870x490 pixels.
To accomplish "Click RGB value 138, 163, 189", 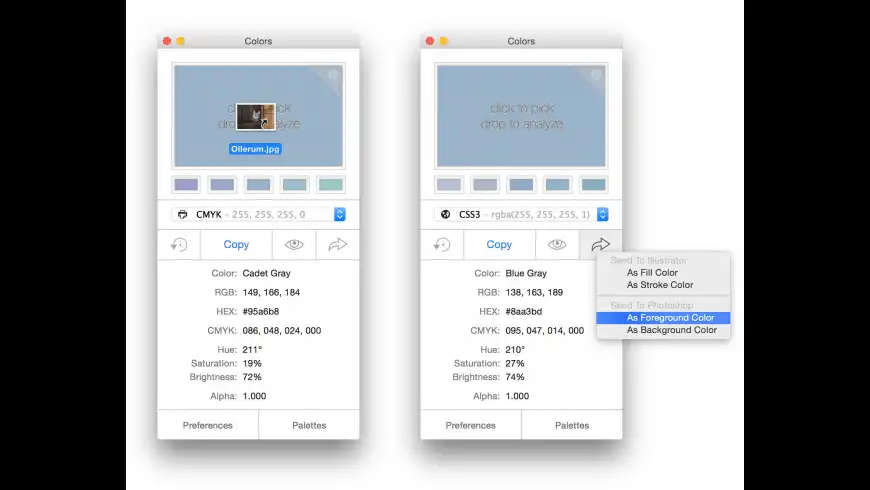I will (534, 292).
